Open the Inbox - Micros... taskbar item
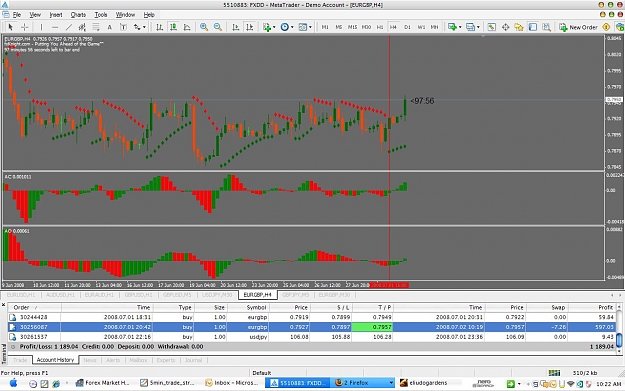 [232, 383]
